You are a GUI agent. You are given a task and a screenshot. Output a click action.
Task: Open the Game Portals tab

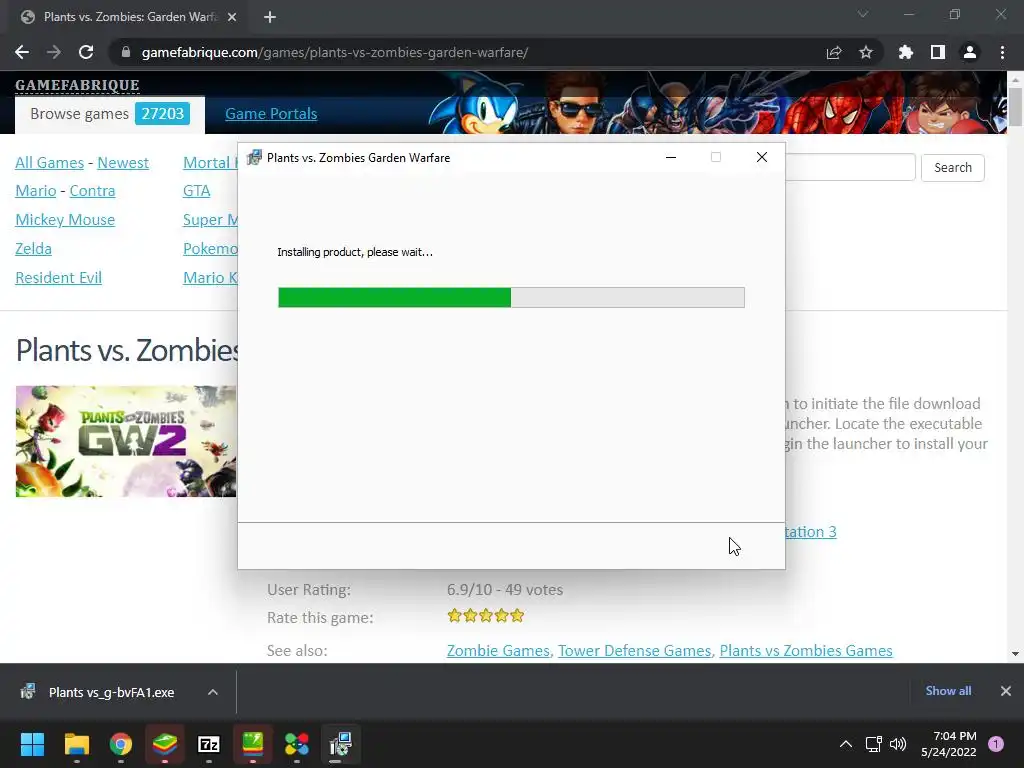pos(271,114)
